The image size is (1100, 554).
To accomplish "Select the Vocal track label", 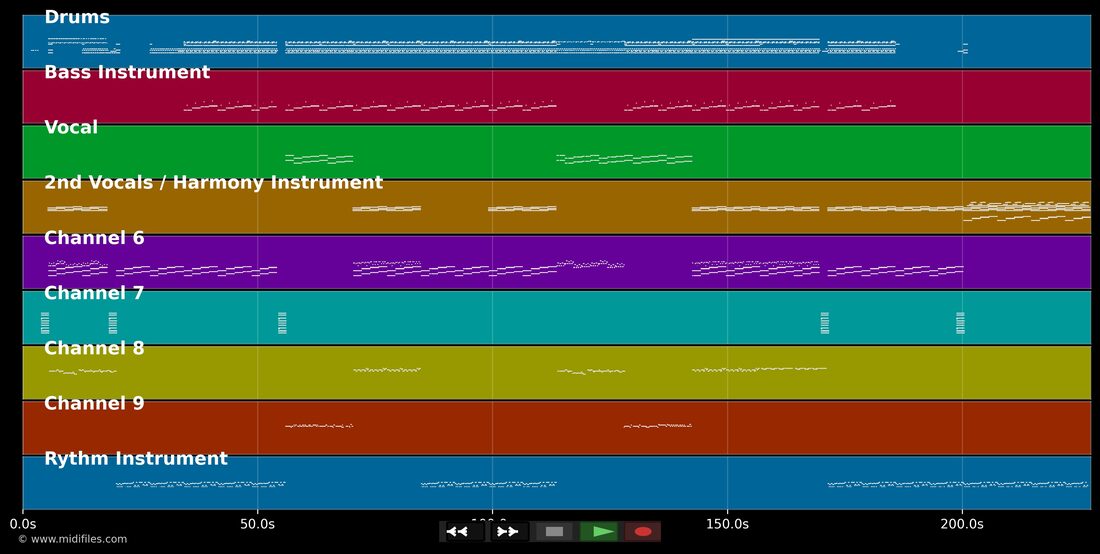I will 71,128.
